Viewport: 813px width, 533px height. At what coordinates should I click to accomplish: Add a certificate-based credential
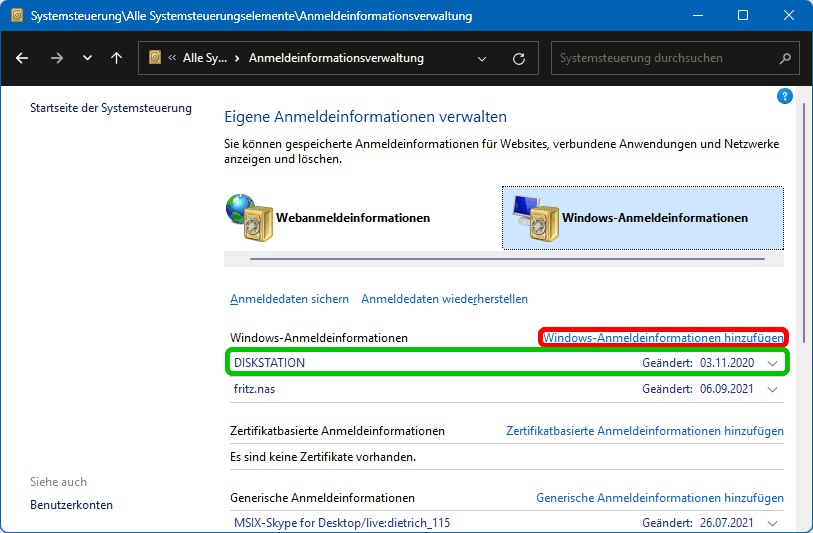(644, 431)
